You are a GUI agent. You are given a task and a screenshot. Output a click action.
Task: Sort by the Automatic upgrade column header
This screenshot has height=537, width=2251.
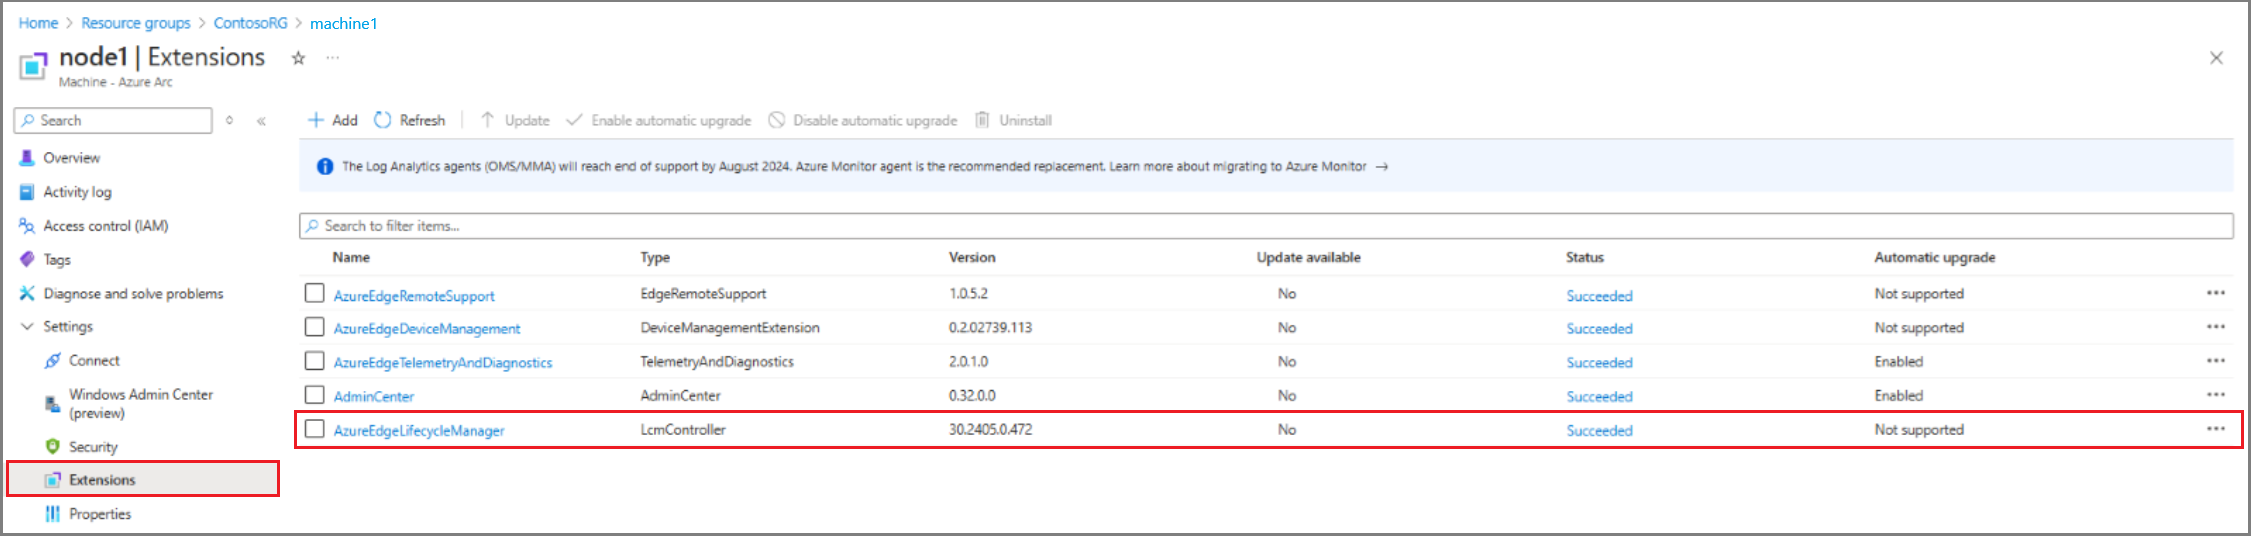pyautogui.click(x=1934, y=257)
